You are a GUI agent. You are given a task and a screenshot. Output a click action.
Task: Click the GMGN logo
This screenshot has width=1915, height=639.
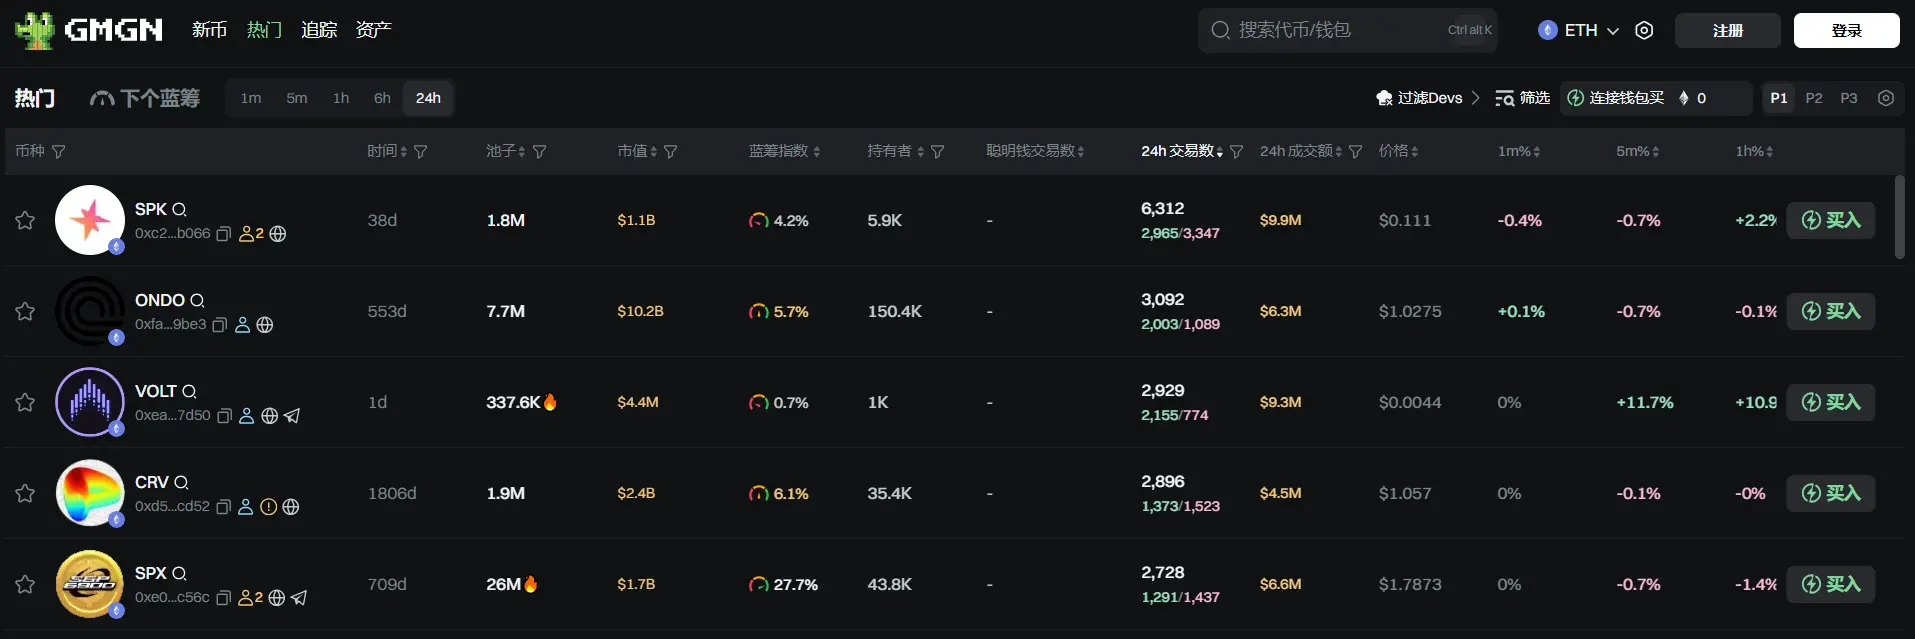90,30
